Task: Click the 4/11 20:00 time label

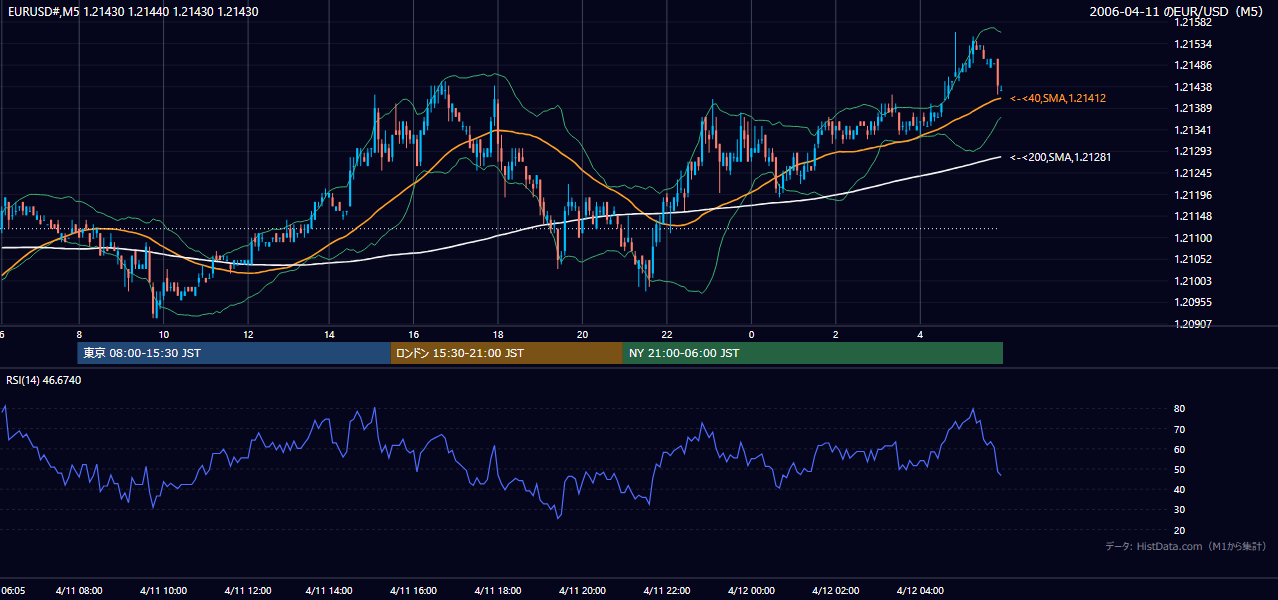Action: [582, 591]
